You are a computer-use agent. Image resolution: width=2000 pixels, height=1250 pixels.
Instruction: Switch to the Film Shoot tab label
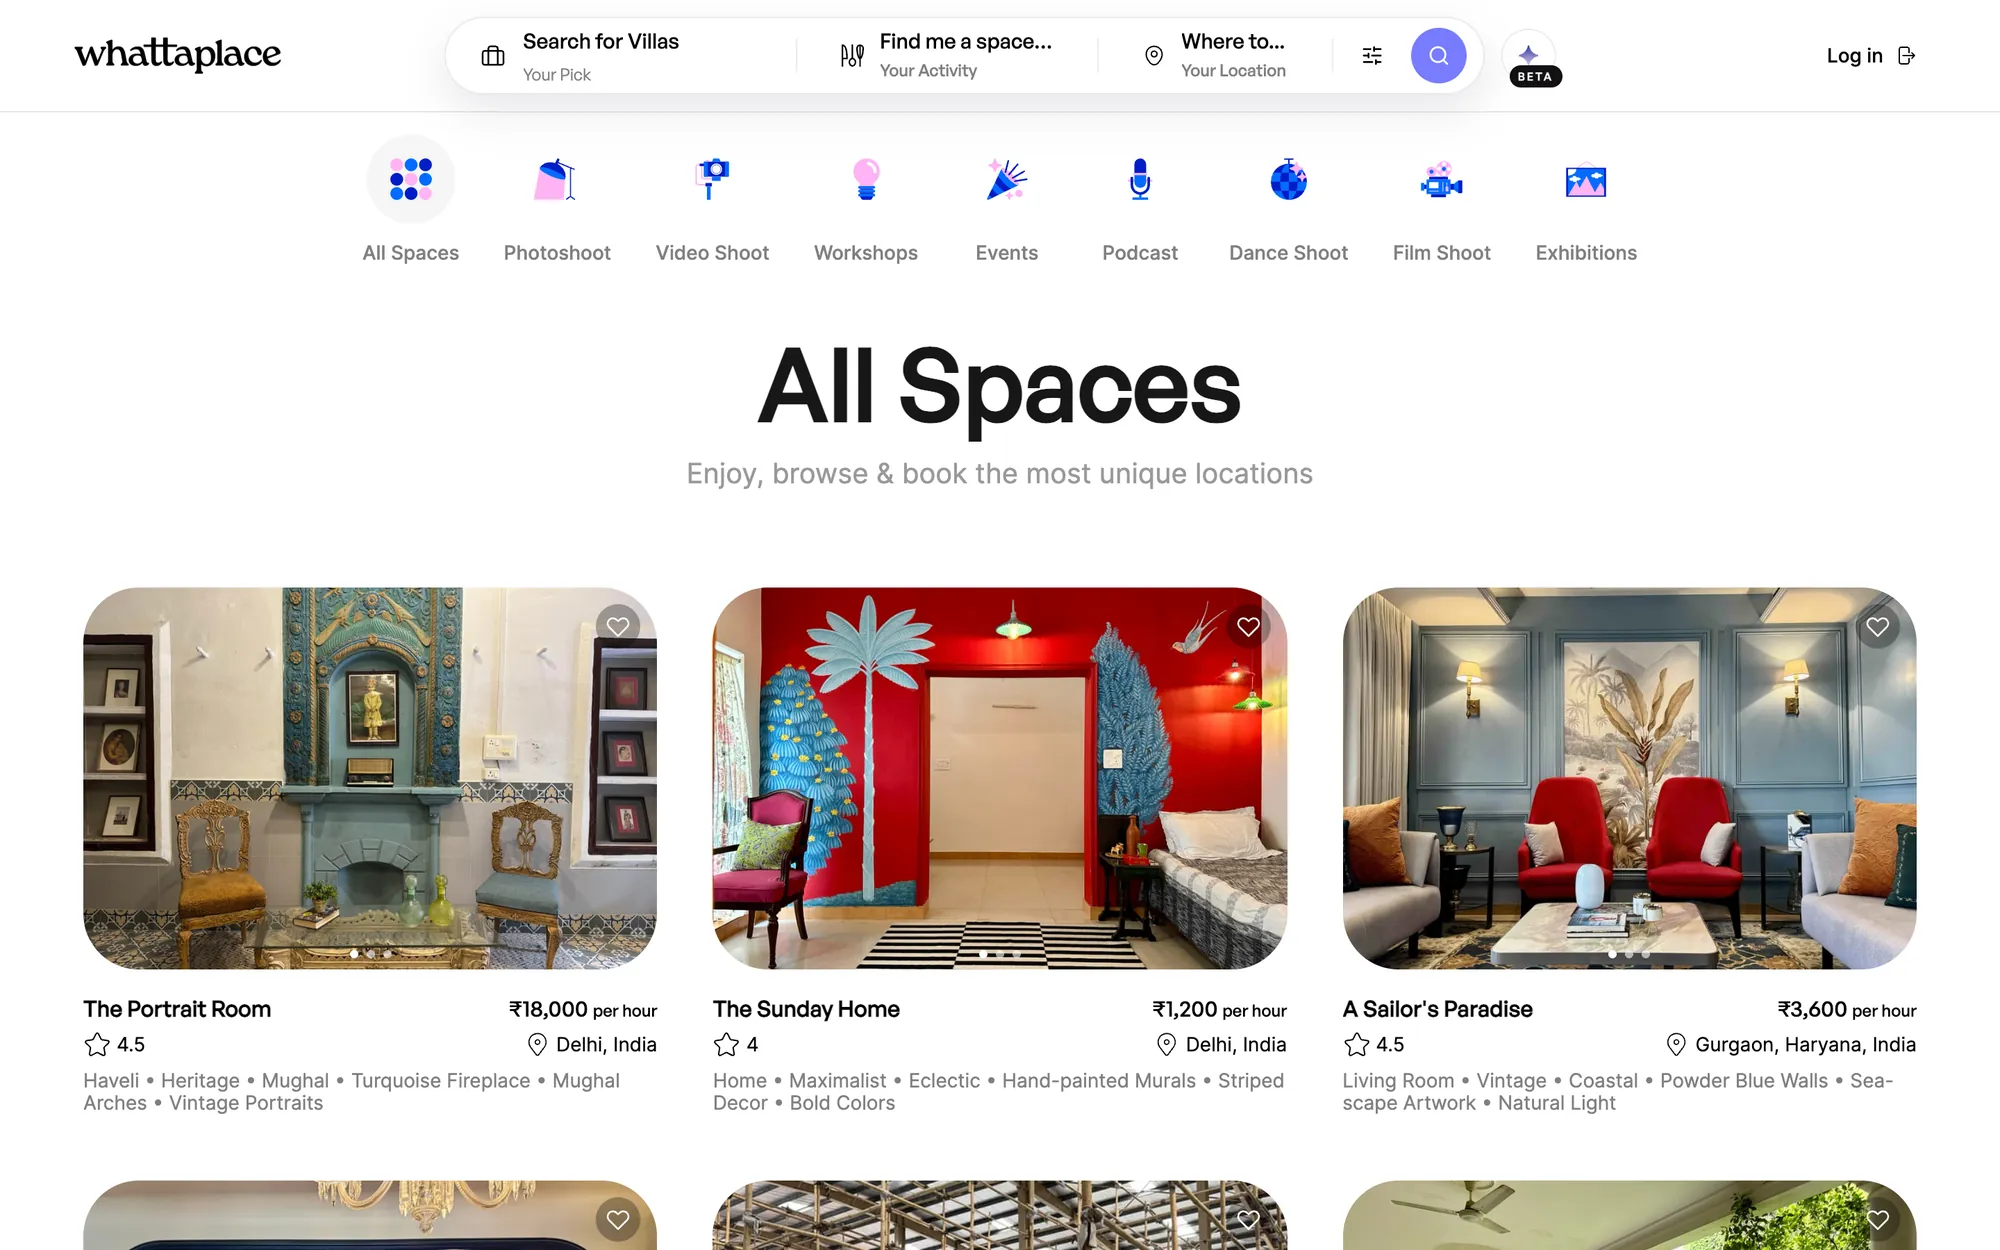pyautogui.click(x=1442, y=253)
